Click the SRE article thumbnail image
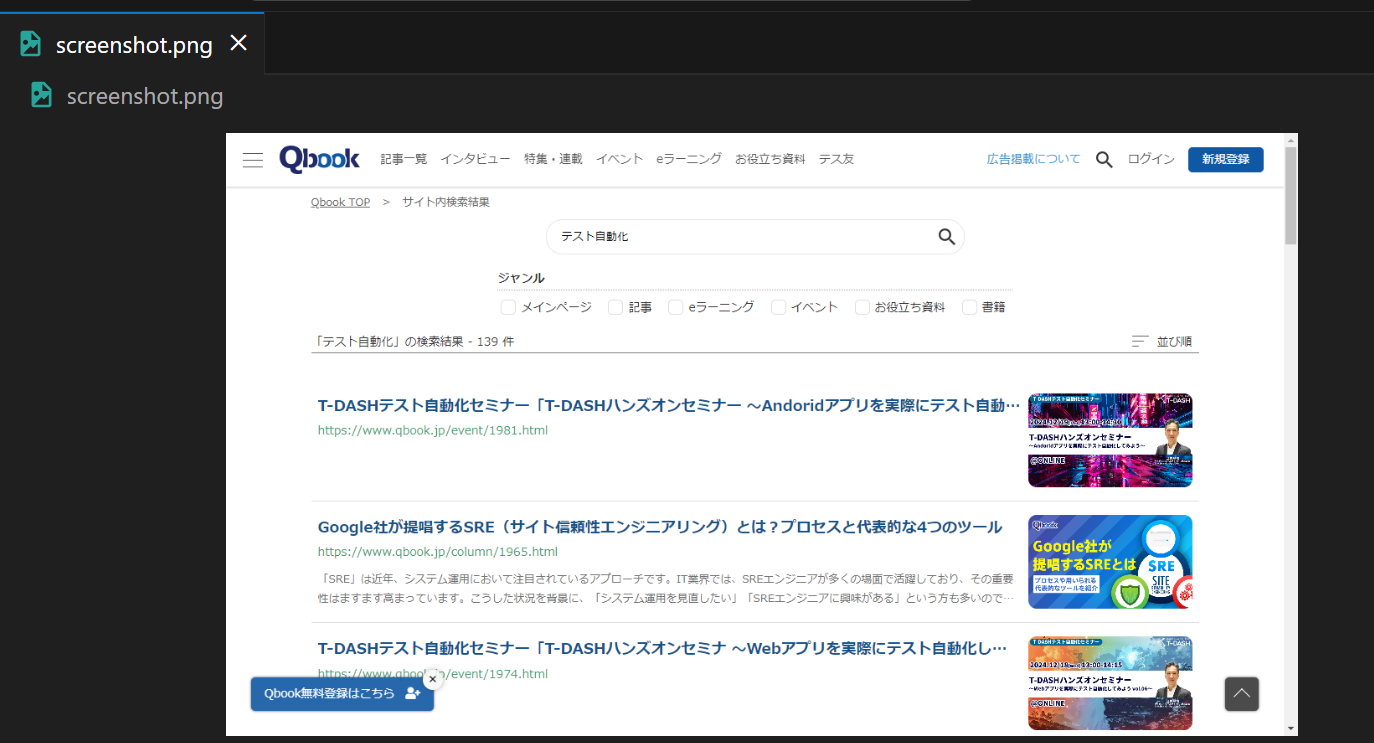Image resolution: width=1374 pixels, height=743 pixels. tap(1110, 562)
